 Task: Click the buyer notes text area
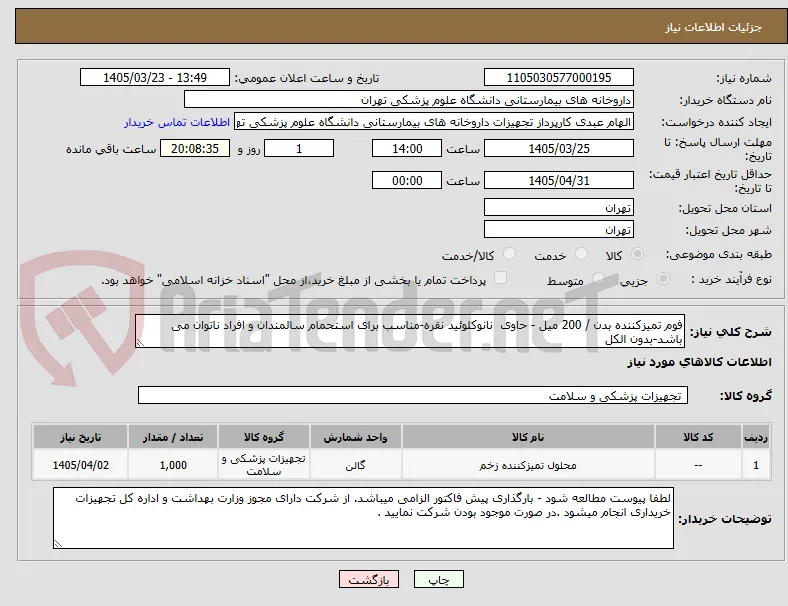363,518
